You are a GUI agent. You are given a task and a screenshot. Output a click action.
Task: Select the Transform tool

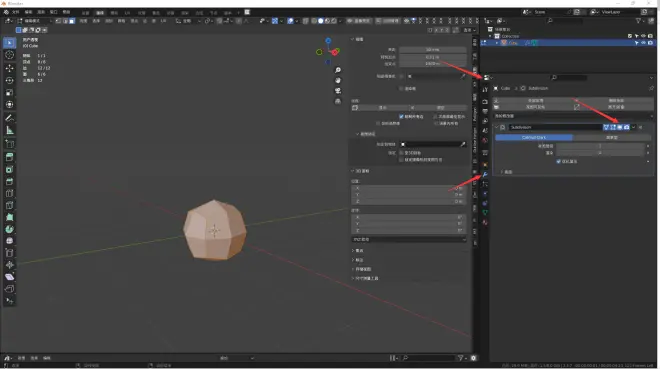10,105
